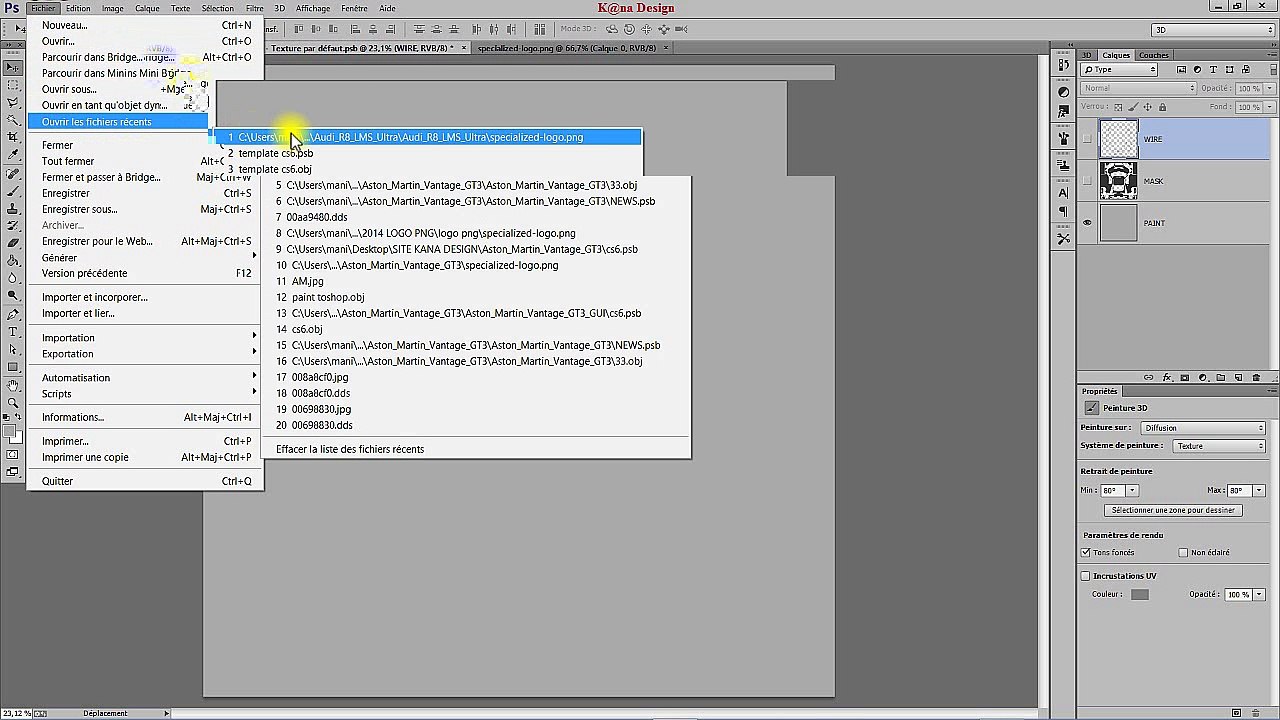The width and height of the screenshot is (1280, 720).
Task: Select the Lasso tool
Action: 13,103
